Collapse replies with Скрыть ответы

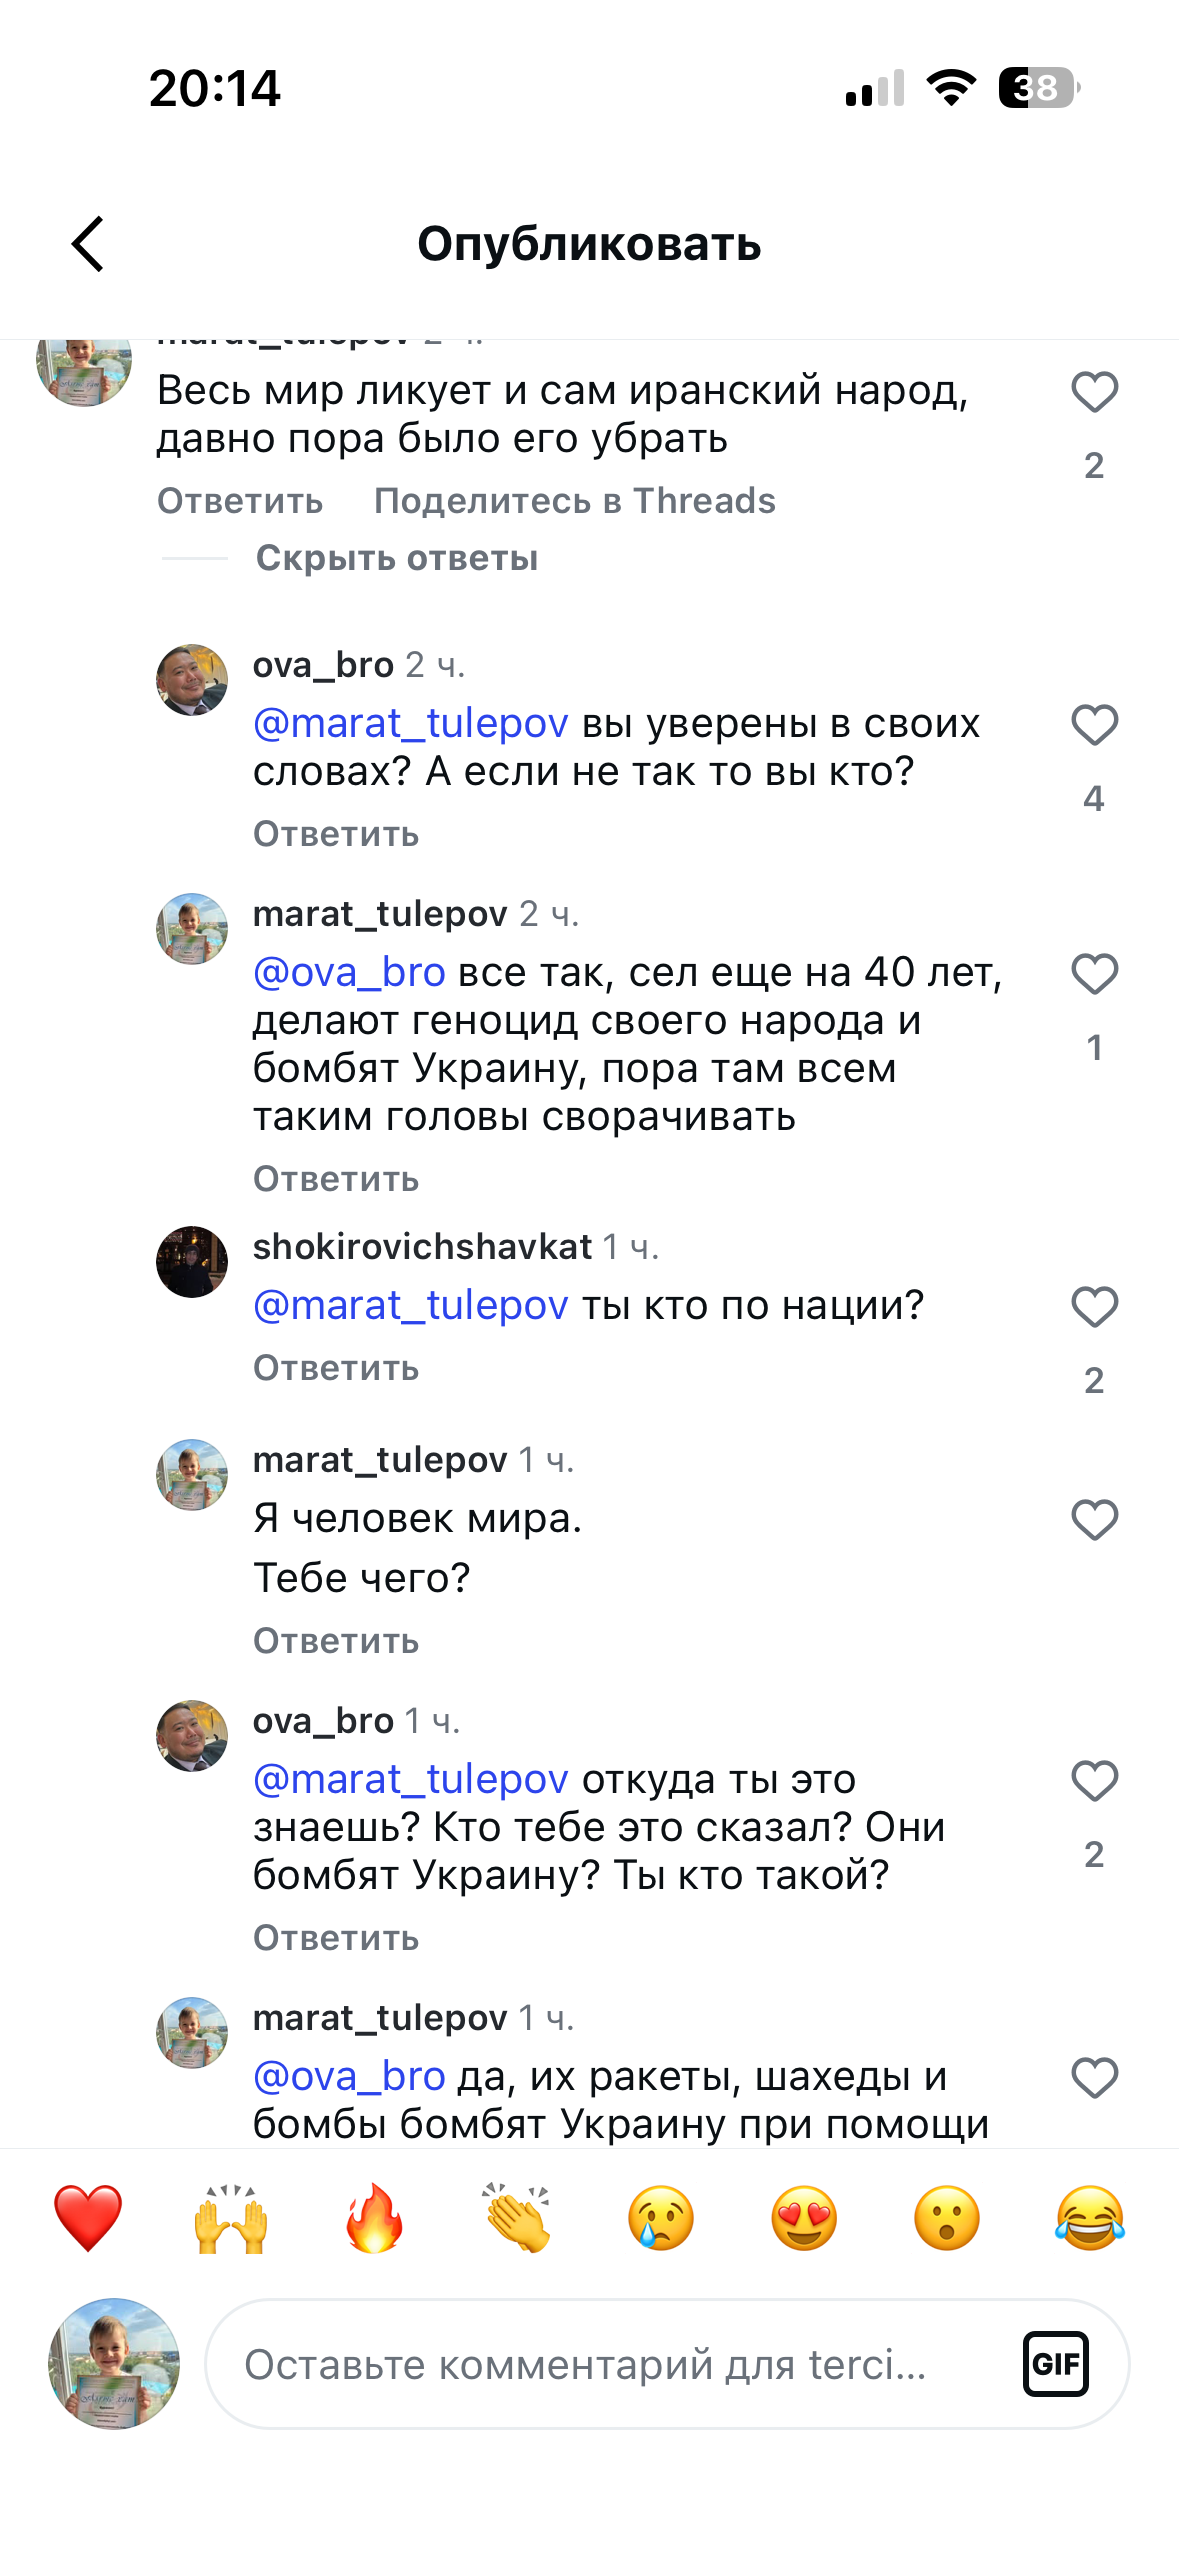397,558
